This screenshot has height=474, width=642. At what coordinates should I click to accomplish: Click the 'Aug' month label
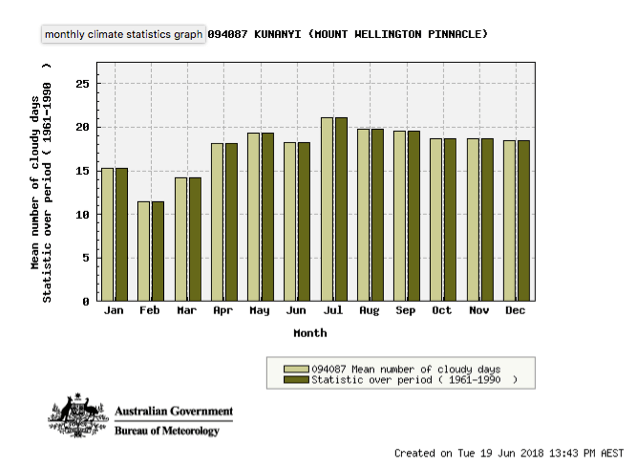pos(369,310)
